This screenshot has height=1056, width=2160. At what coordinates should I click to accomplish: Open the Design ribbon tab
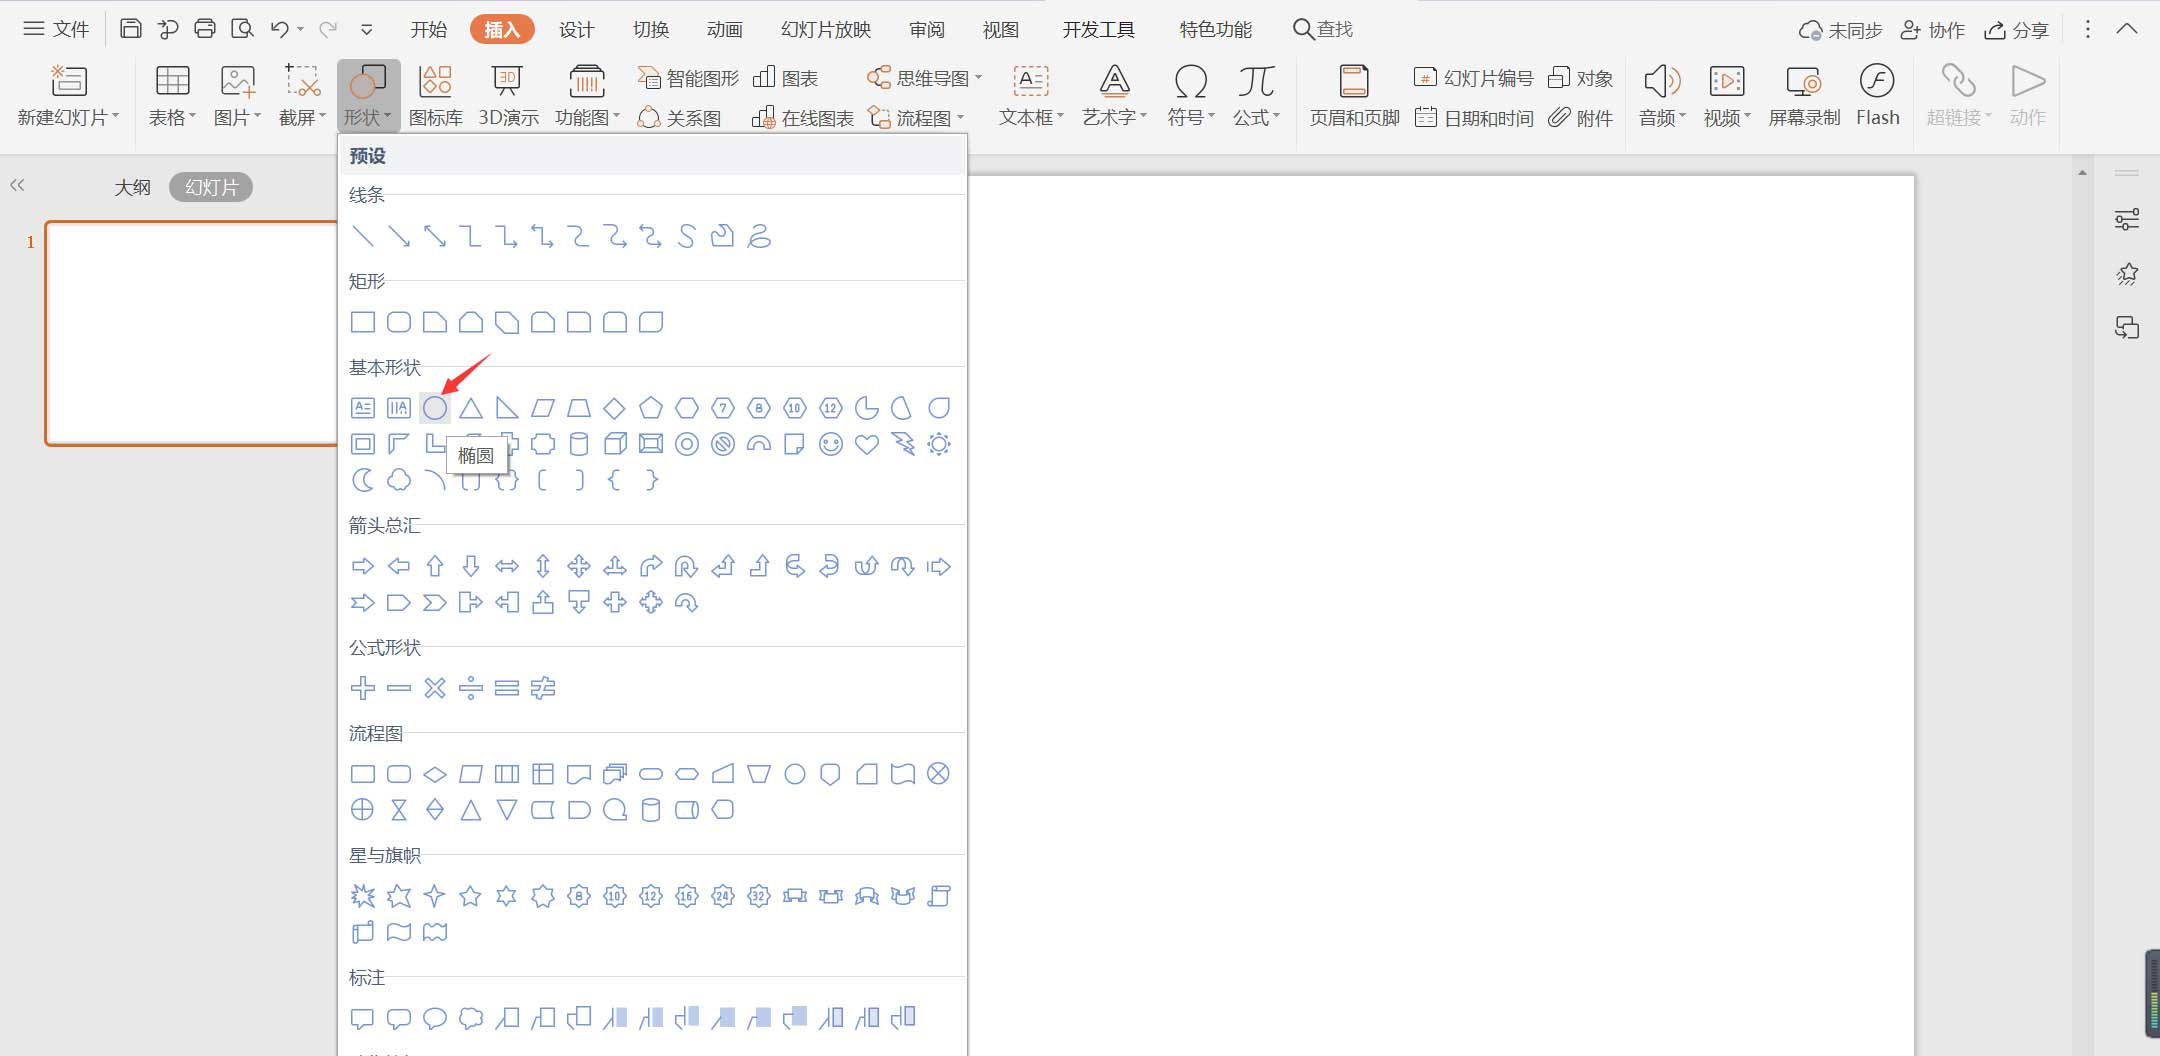pos(576,30)
